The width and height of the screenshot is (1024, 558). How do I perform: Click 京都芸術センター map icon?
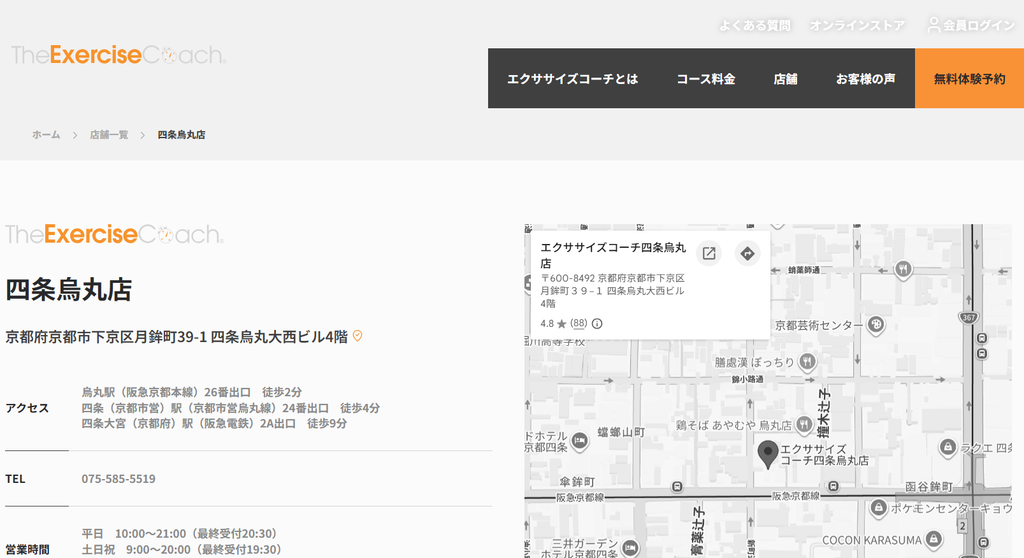pyautogui.click(x=876, y=325)
